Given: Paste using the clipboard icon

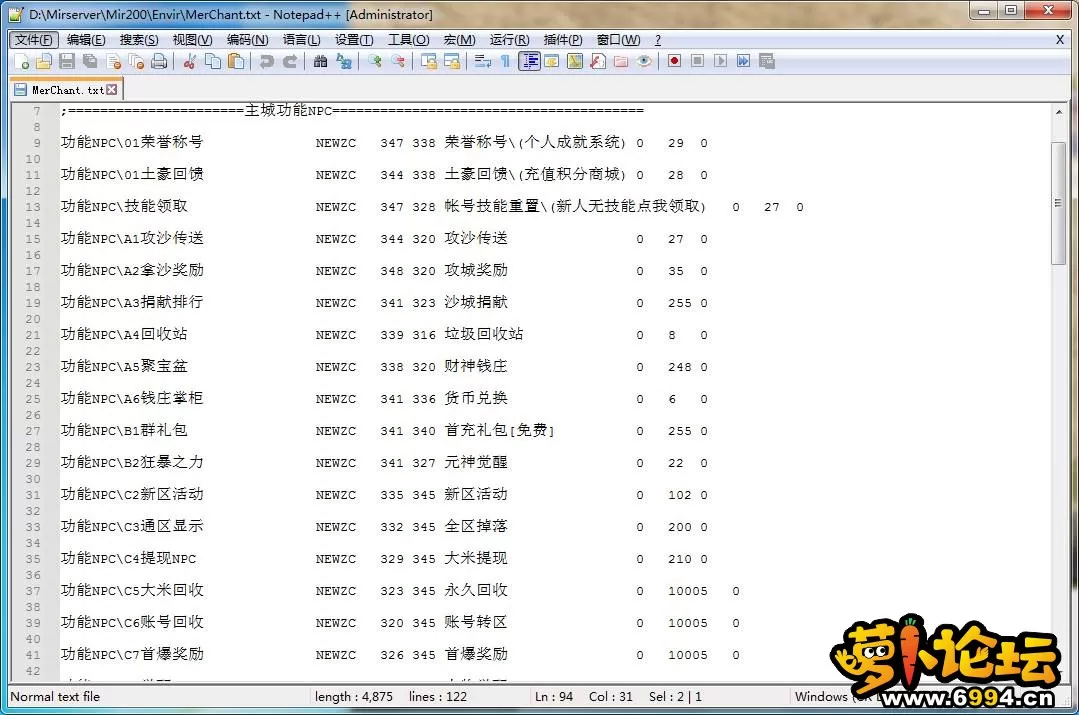Looking at the screenshot, I should pos(236,62).
